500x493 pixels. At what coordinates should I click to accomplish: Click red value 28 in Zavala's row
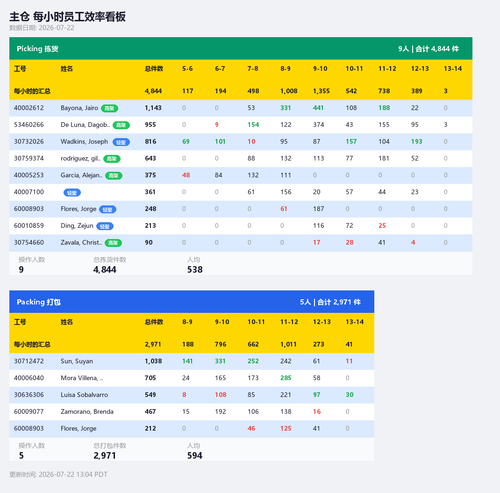[x=349, y=243]
